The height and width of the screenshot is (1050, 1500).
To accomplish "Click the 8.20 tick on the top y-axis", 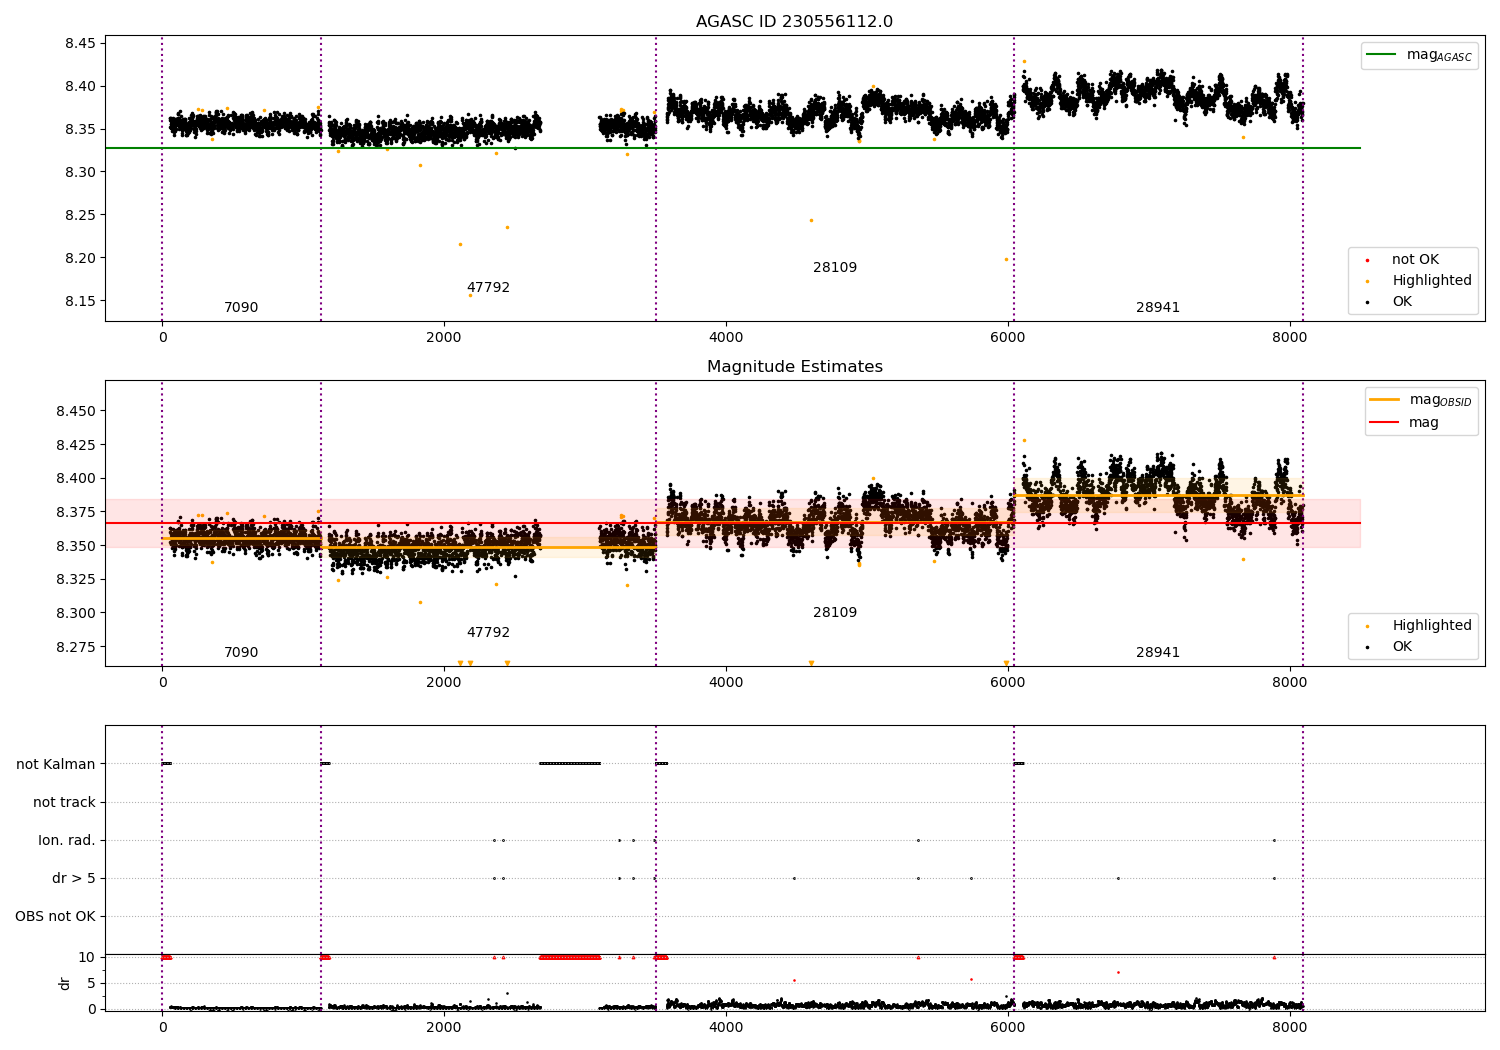I will tap(80, 258).
